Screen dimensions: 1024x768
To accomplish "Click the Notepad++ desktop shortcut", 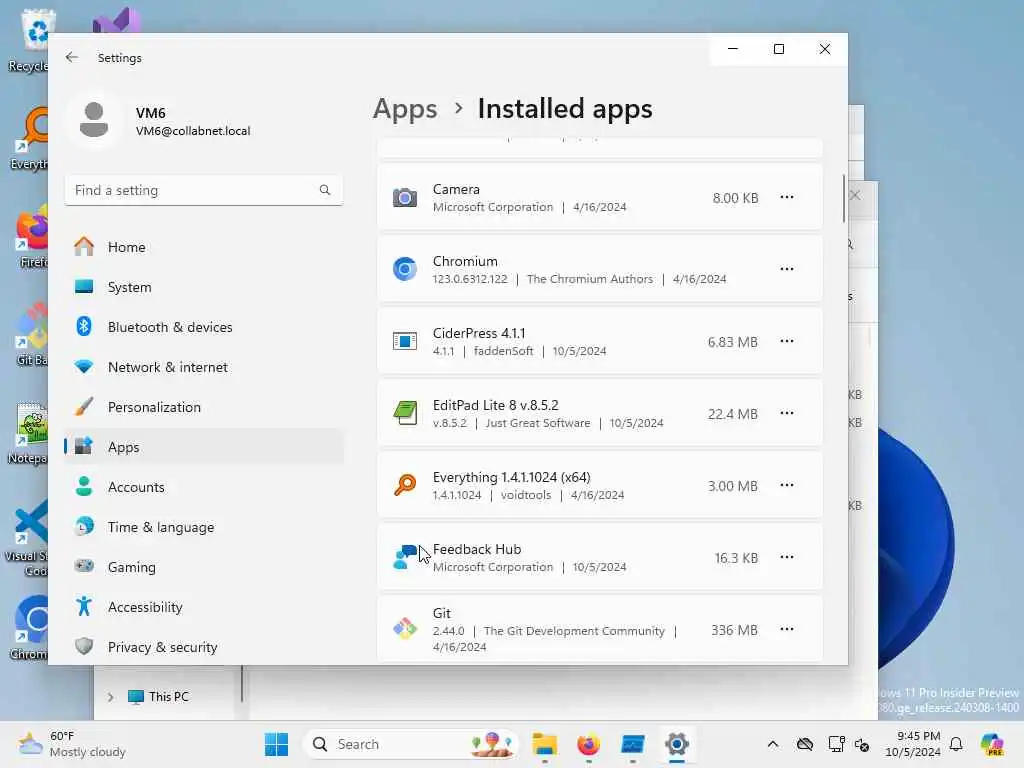I will 29,433.
